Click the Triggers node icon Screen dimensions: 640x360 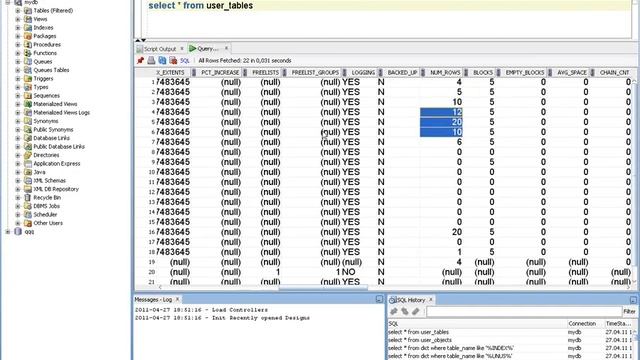pyautogui.click(x=28, y=79)
